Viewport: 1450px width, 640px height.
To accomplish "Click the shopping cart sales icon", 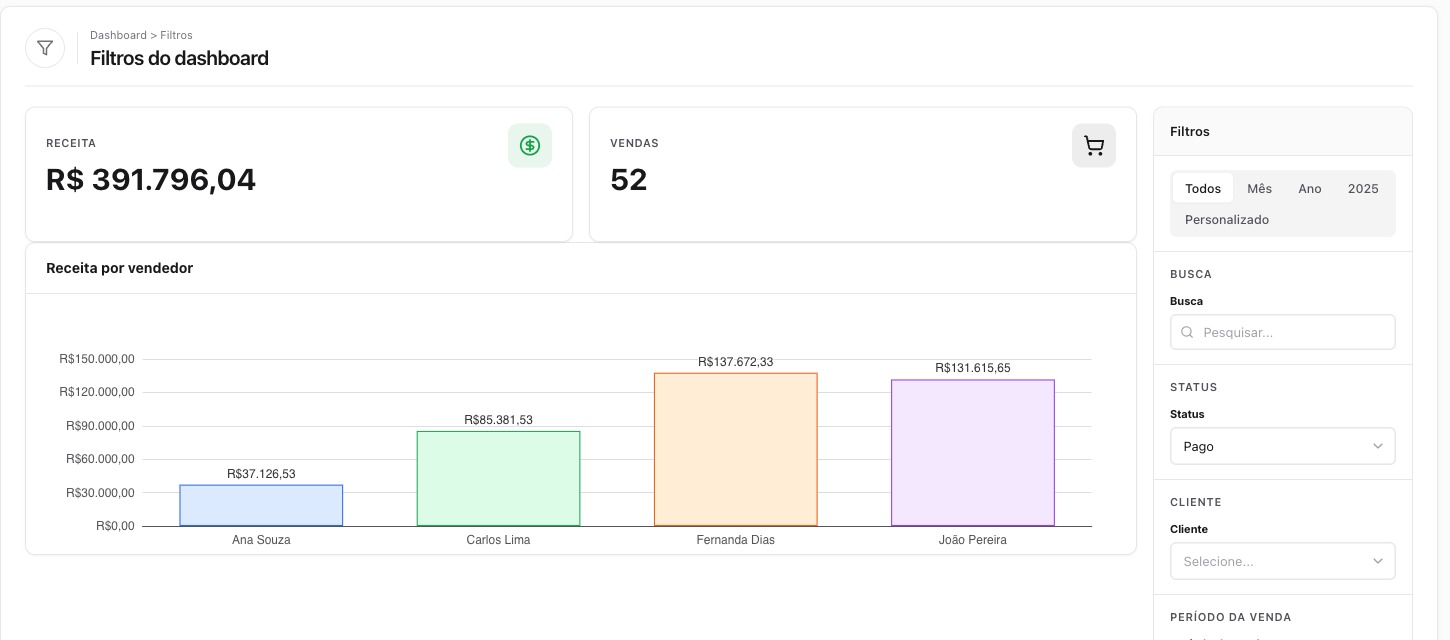I will [1094, 146].
